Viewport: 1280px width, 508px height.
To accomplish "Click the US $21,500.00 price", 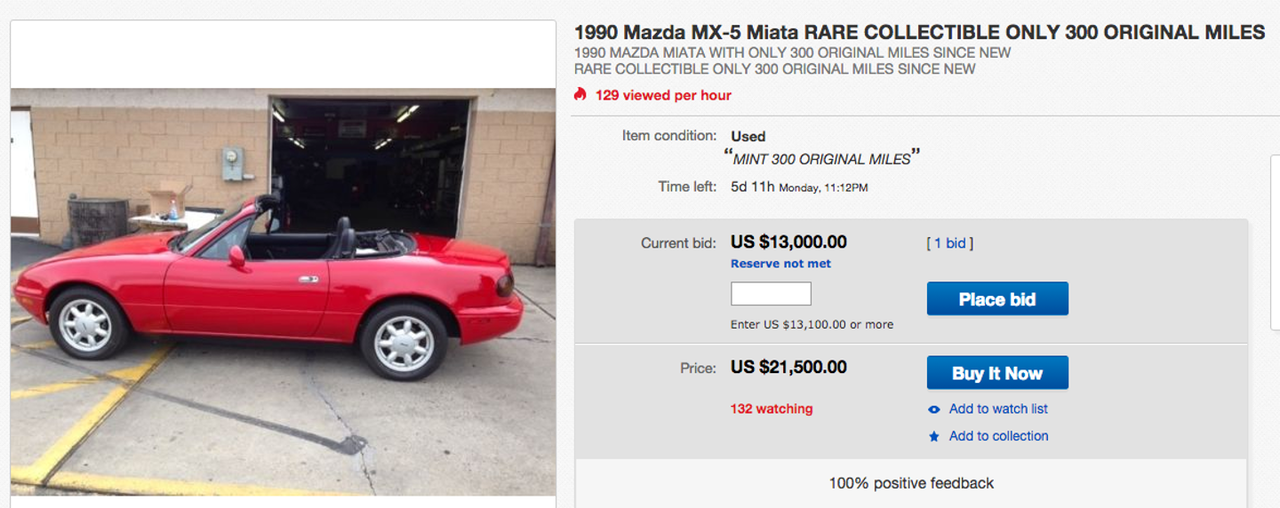I will (789, 368).
